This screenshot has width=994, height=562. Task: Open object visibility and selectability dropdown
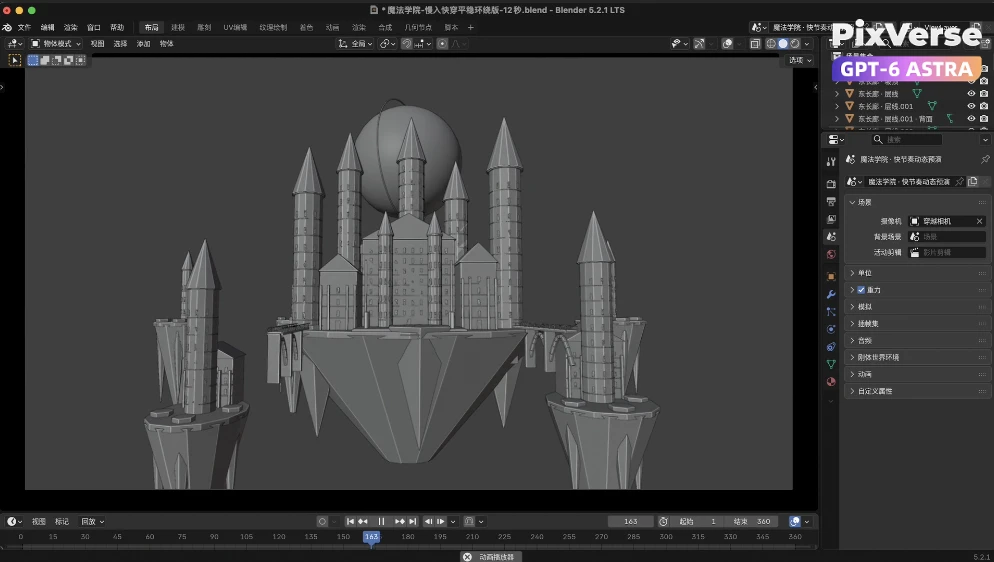point(680,44)
